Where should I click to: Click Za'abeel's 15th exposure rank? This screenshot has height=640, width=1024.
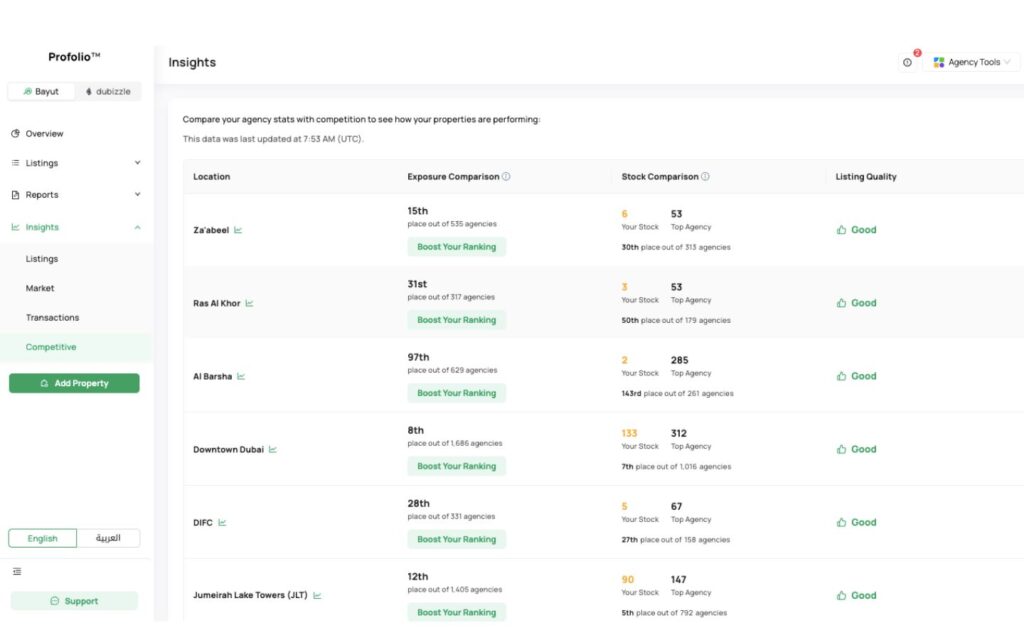[x=418, y=211]
